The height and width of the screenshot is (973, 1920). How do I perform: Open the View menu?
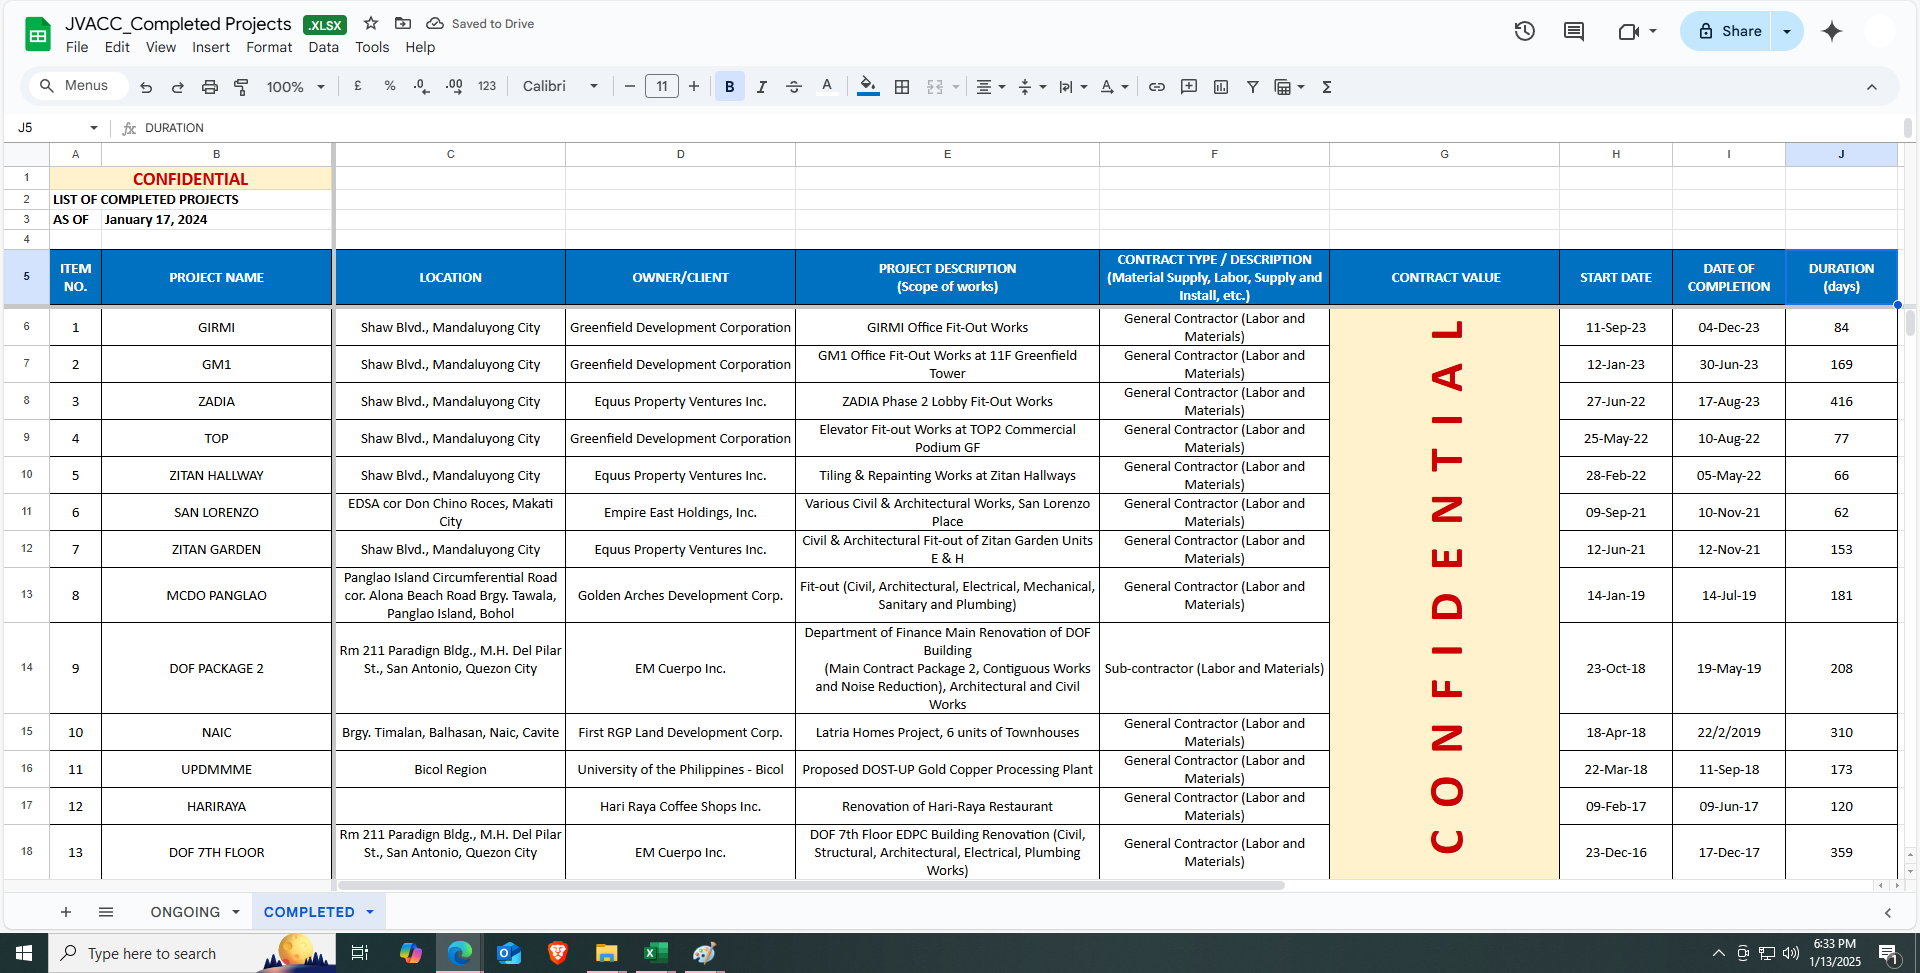point(161,47)
